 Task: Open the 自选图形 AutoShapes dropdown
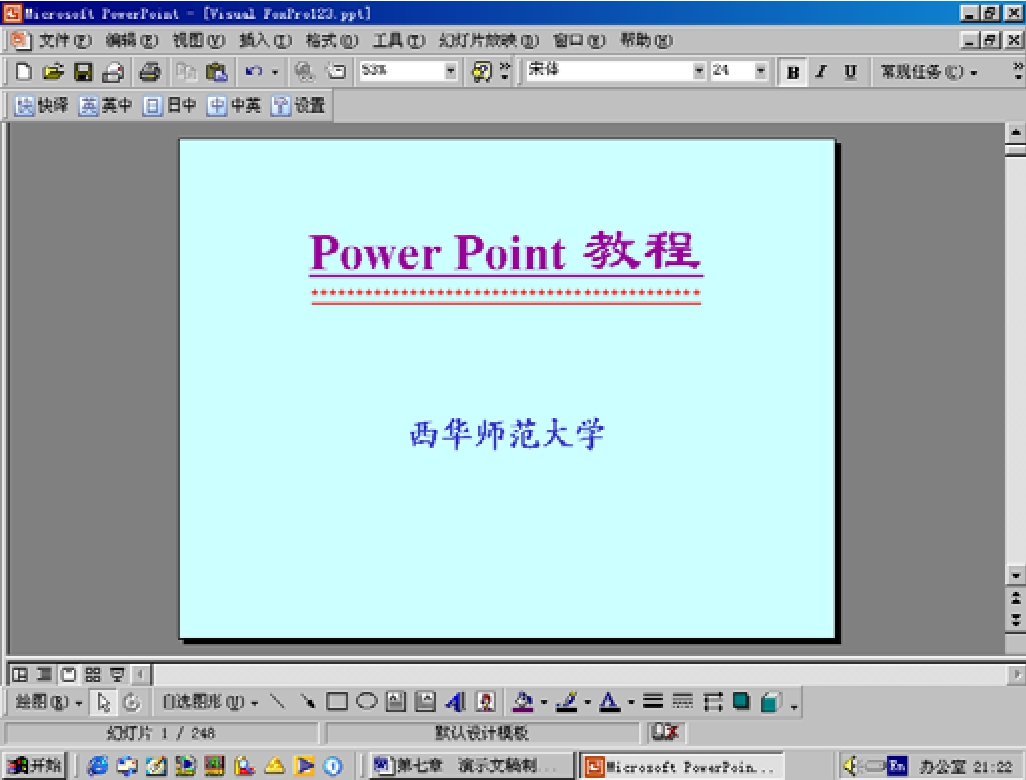pyautogui.click(x=210, y=702)
